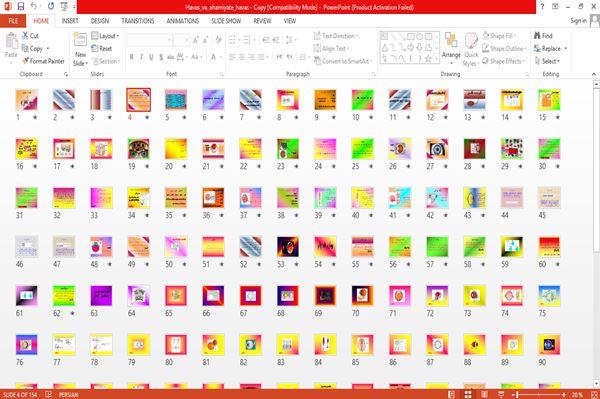Expand the Shape Outline dropdown
The height and width of the screenshot is (399, 600).
(504, 48)
